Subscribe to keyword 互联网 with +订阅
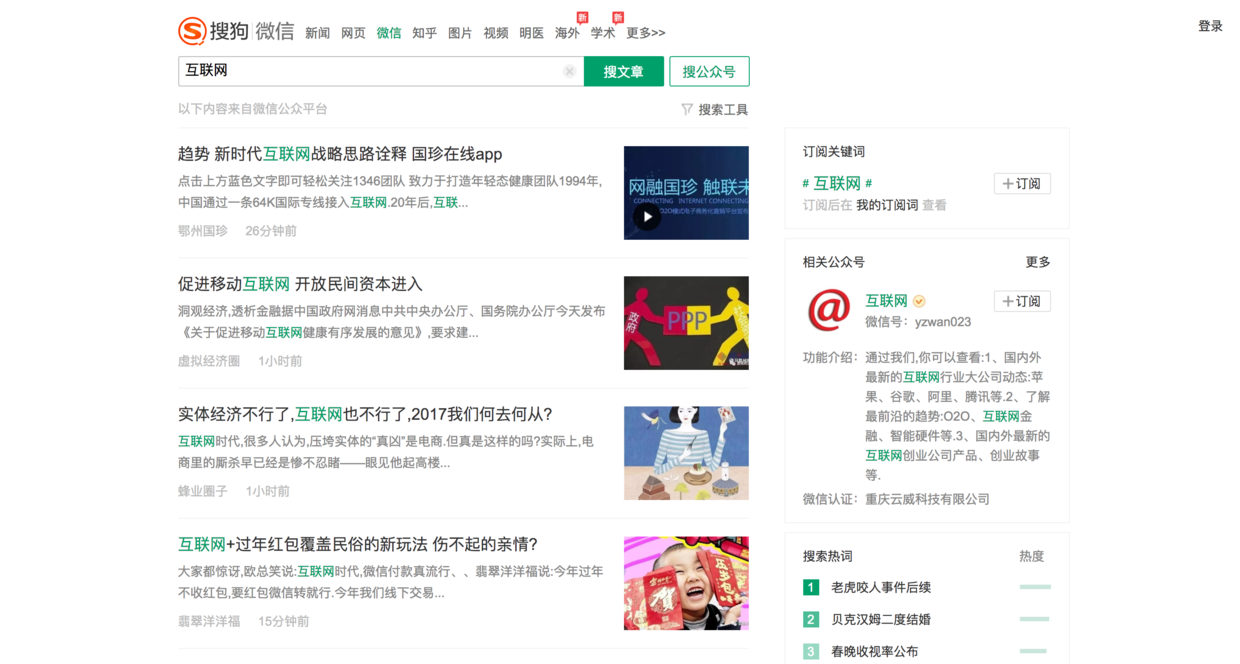 click(x=1022, y=184)
